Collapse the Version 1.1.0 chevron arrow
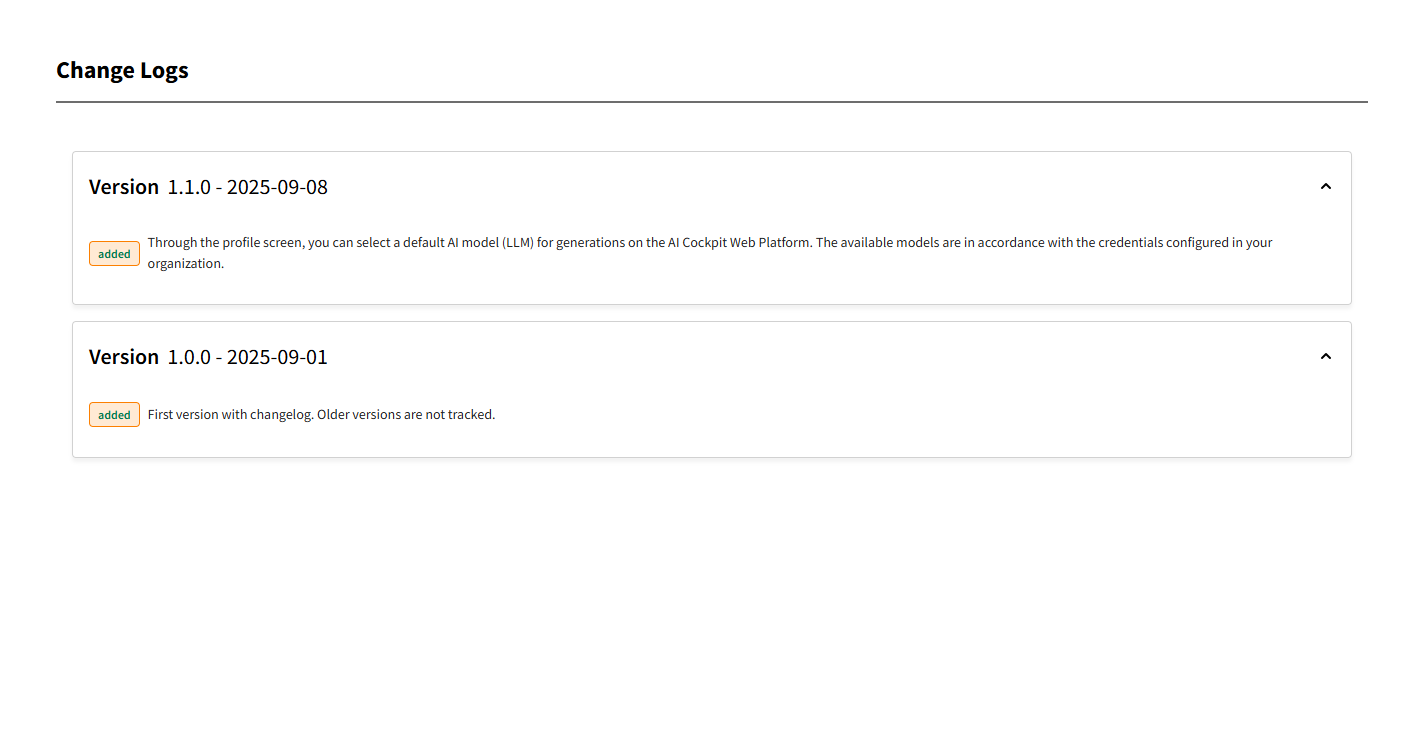This screenshot has height=752, width=1413. point(1325,186)
